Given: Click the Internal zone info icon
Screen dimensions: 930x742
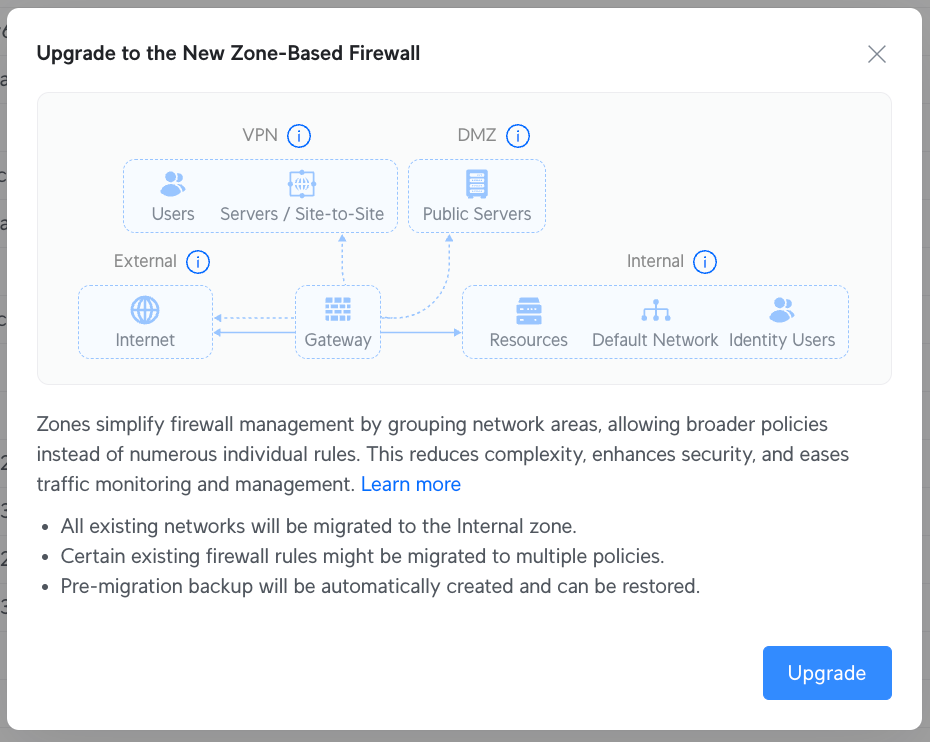Looking at the screenshot, I should (705, 261).
